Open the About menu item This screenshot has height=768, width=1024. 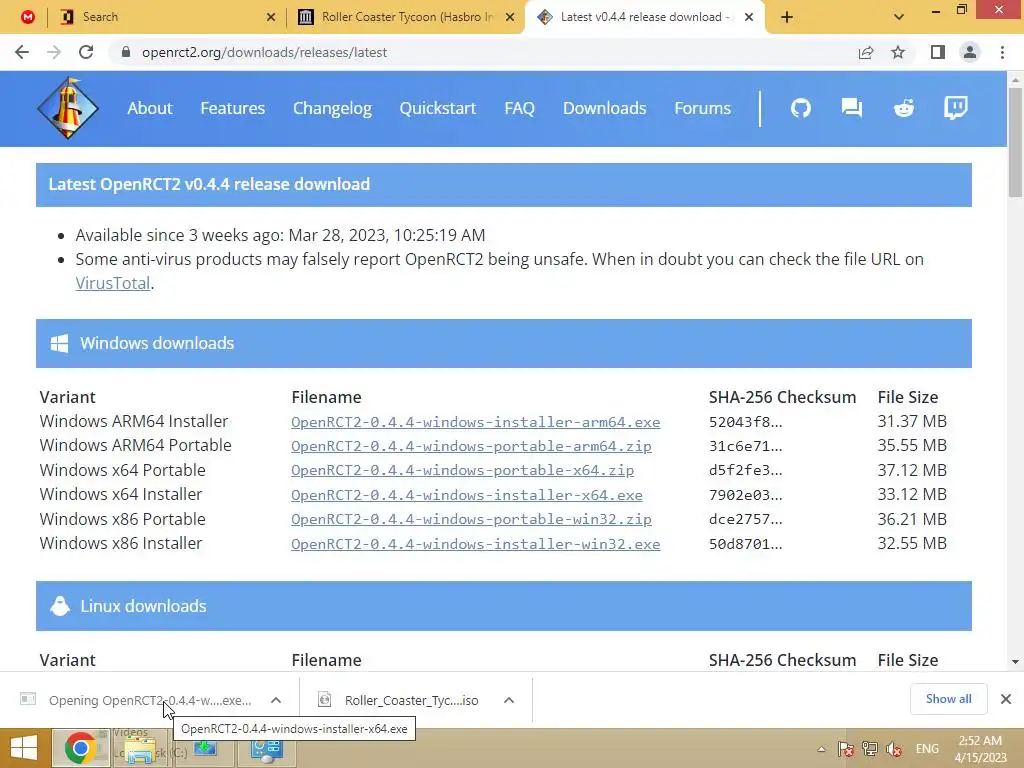(150, 108)
